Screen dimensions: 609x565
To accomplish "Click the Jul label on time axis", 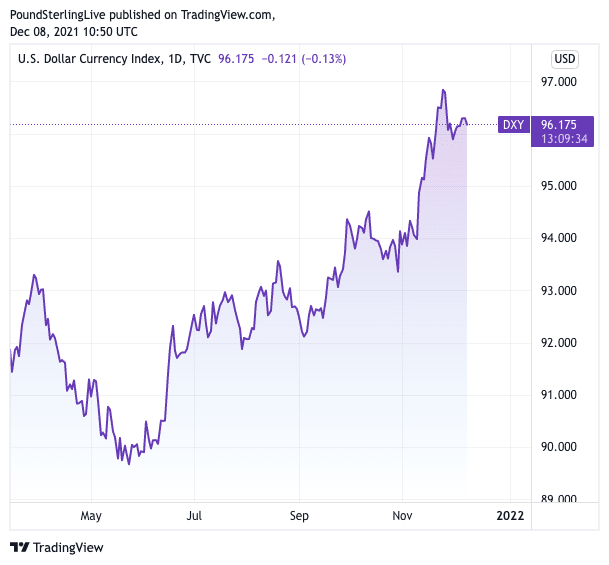I will point(194,516).
